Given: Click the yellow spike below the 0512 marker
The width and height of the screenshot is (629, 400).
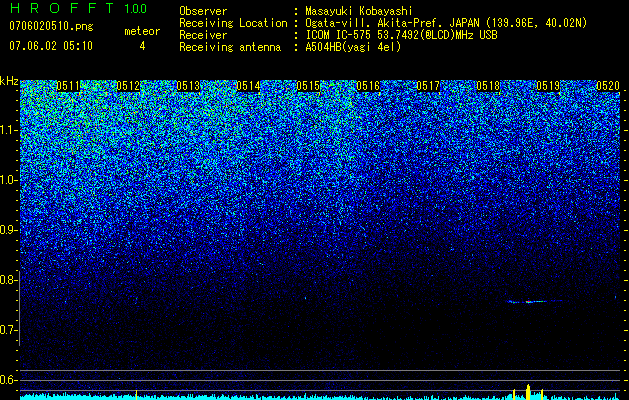Looking at the screenshot, I should (x=136, y=395).
